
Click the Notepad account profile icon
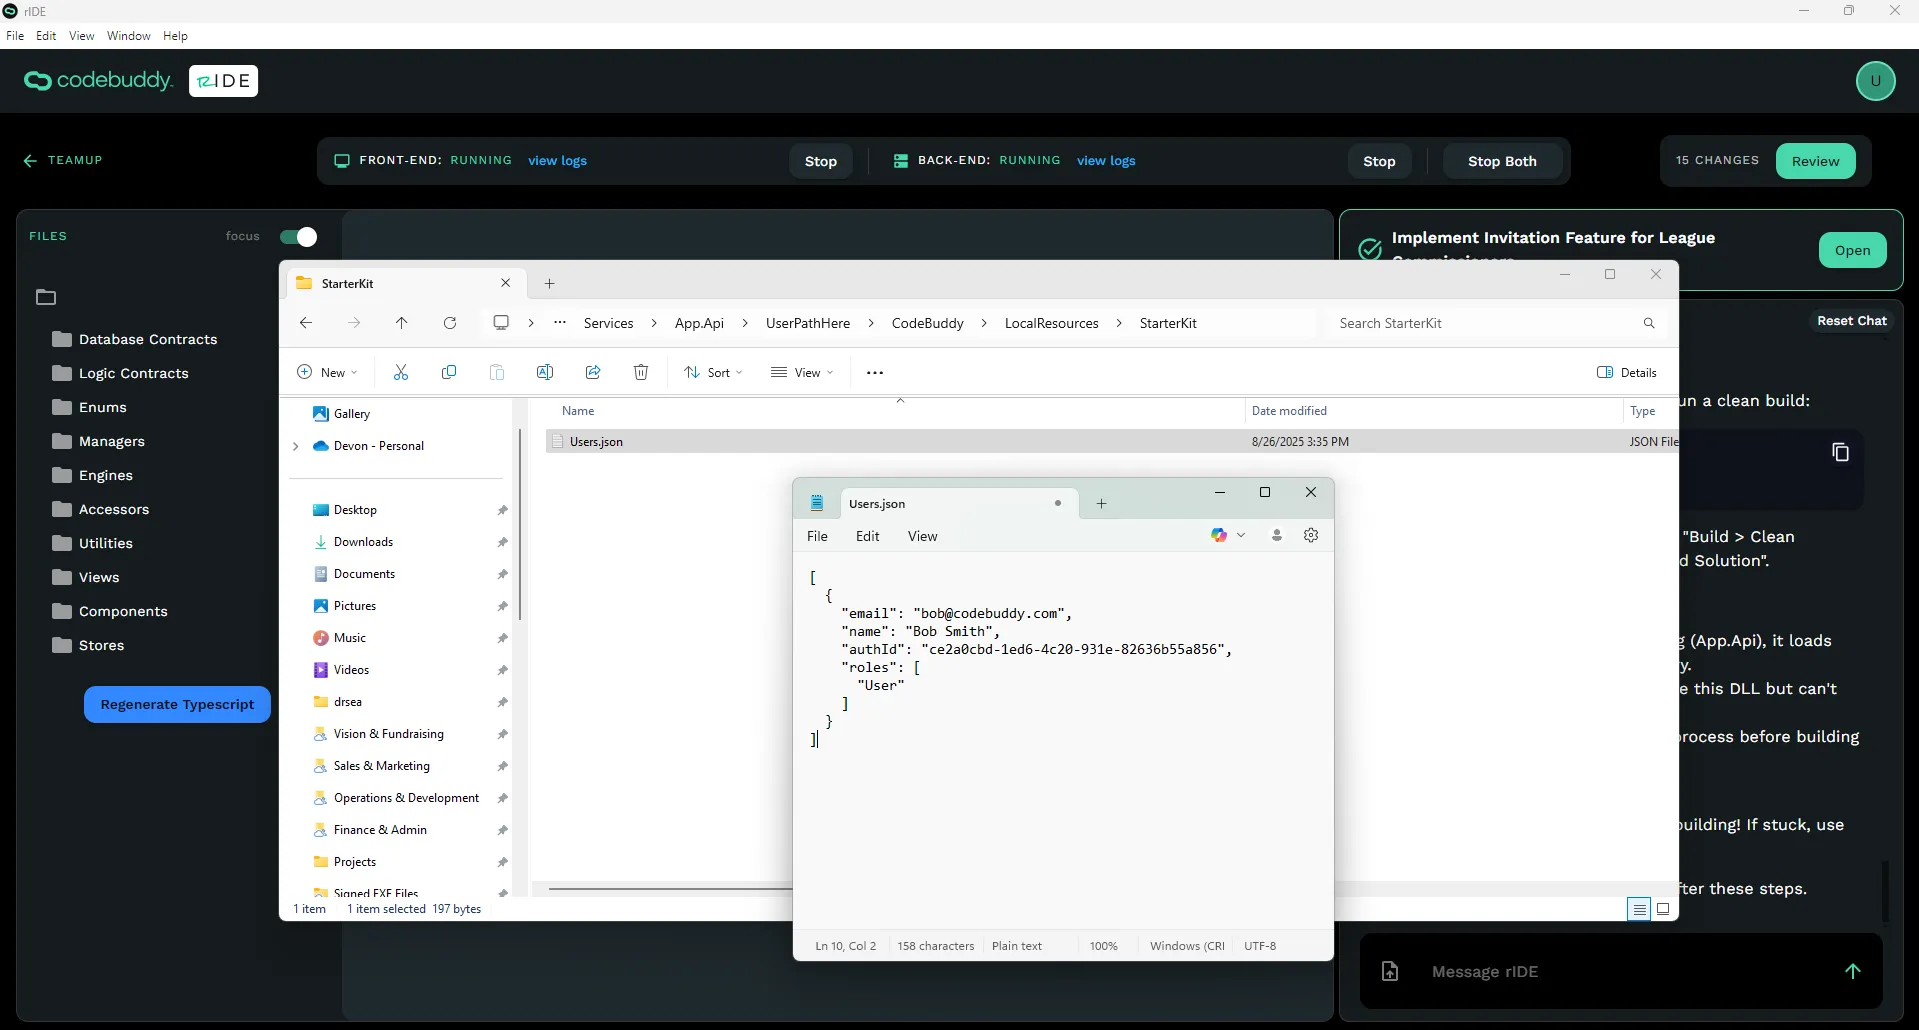click(x=1277, y=535)
